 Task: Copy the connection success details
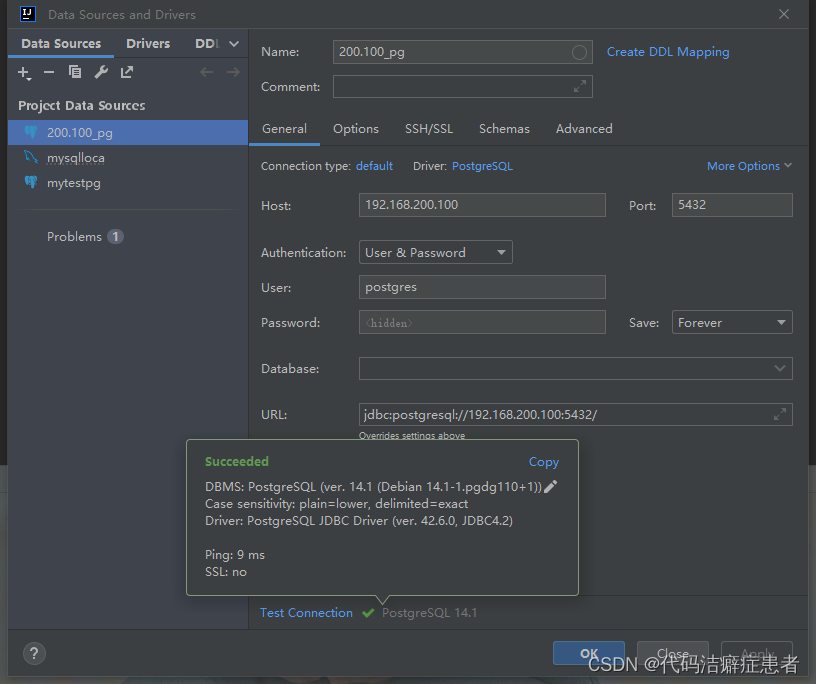[x=544, y=462]
